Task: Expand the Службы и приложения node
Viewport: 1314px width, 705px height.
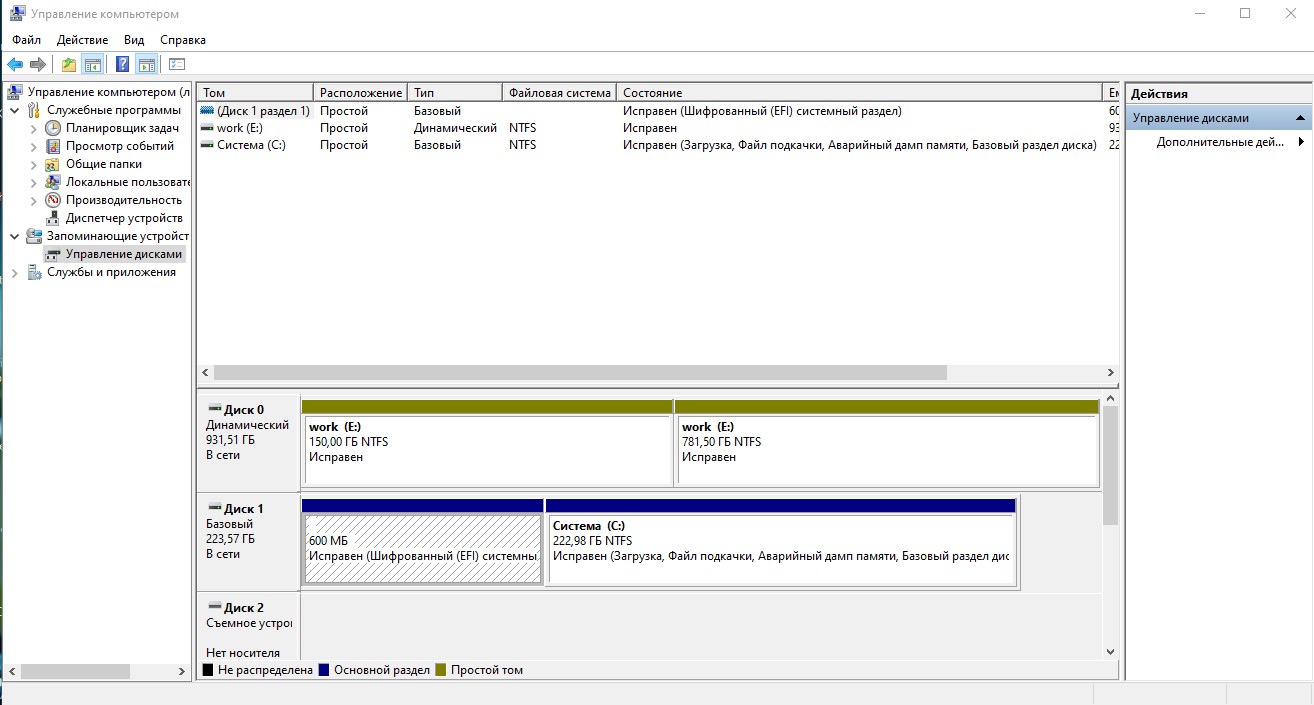Action: click(x=15, y=272)
